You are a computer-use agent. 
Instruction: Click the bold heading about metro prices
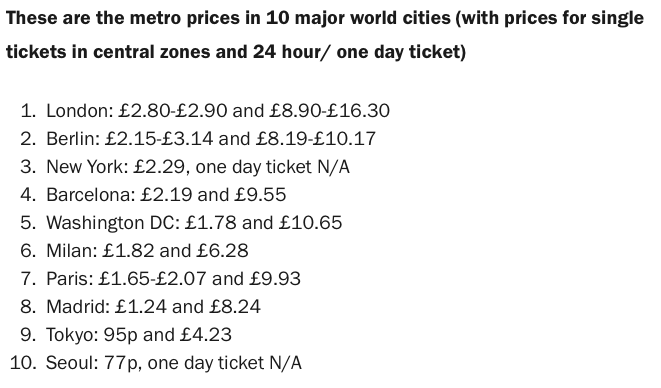point(325,35)
